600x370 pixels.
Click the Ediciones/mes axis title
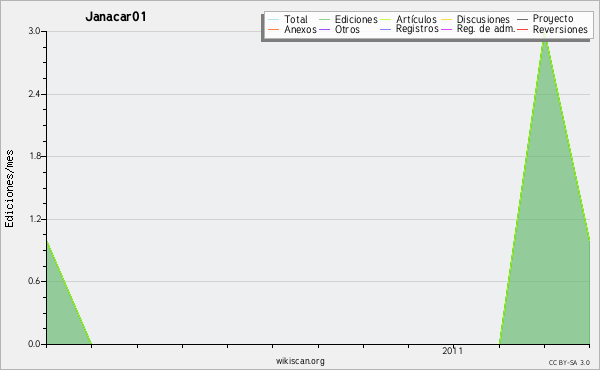(x=9, y=188)
